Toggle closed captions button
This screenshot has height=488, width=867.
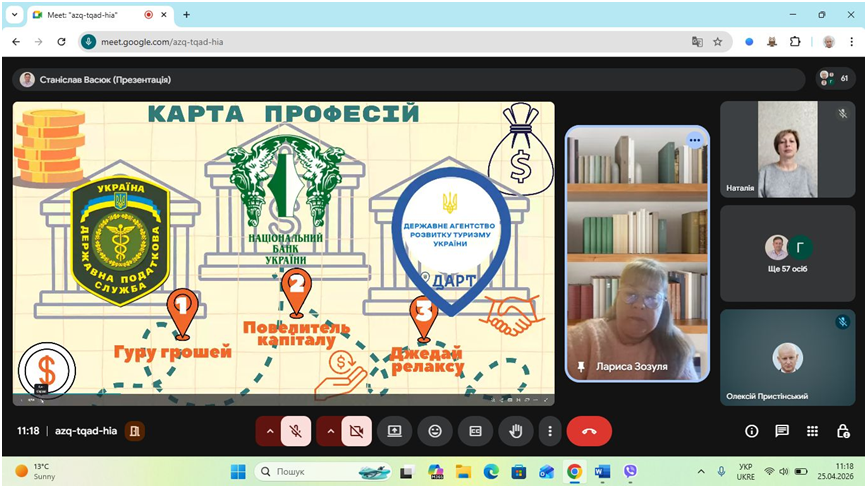click(476, 431)
